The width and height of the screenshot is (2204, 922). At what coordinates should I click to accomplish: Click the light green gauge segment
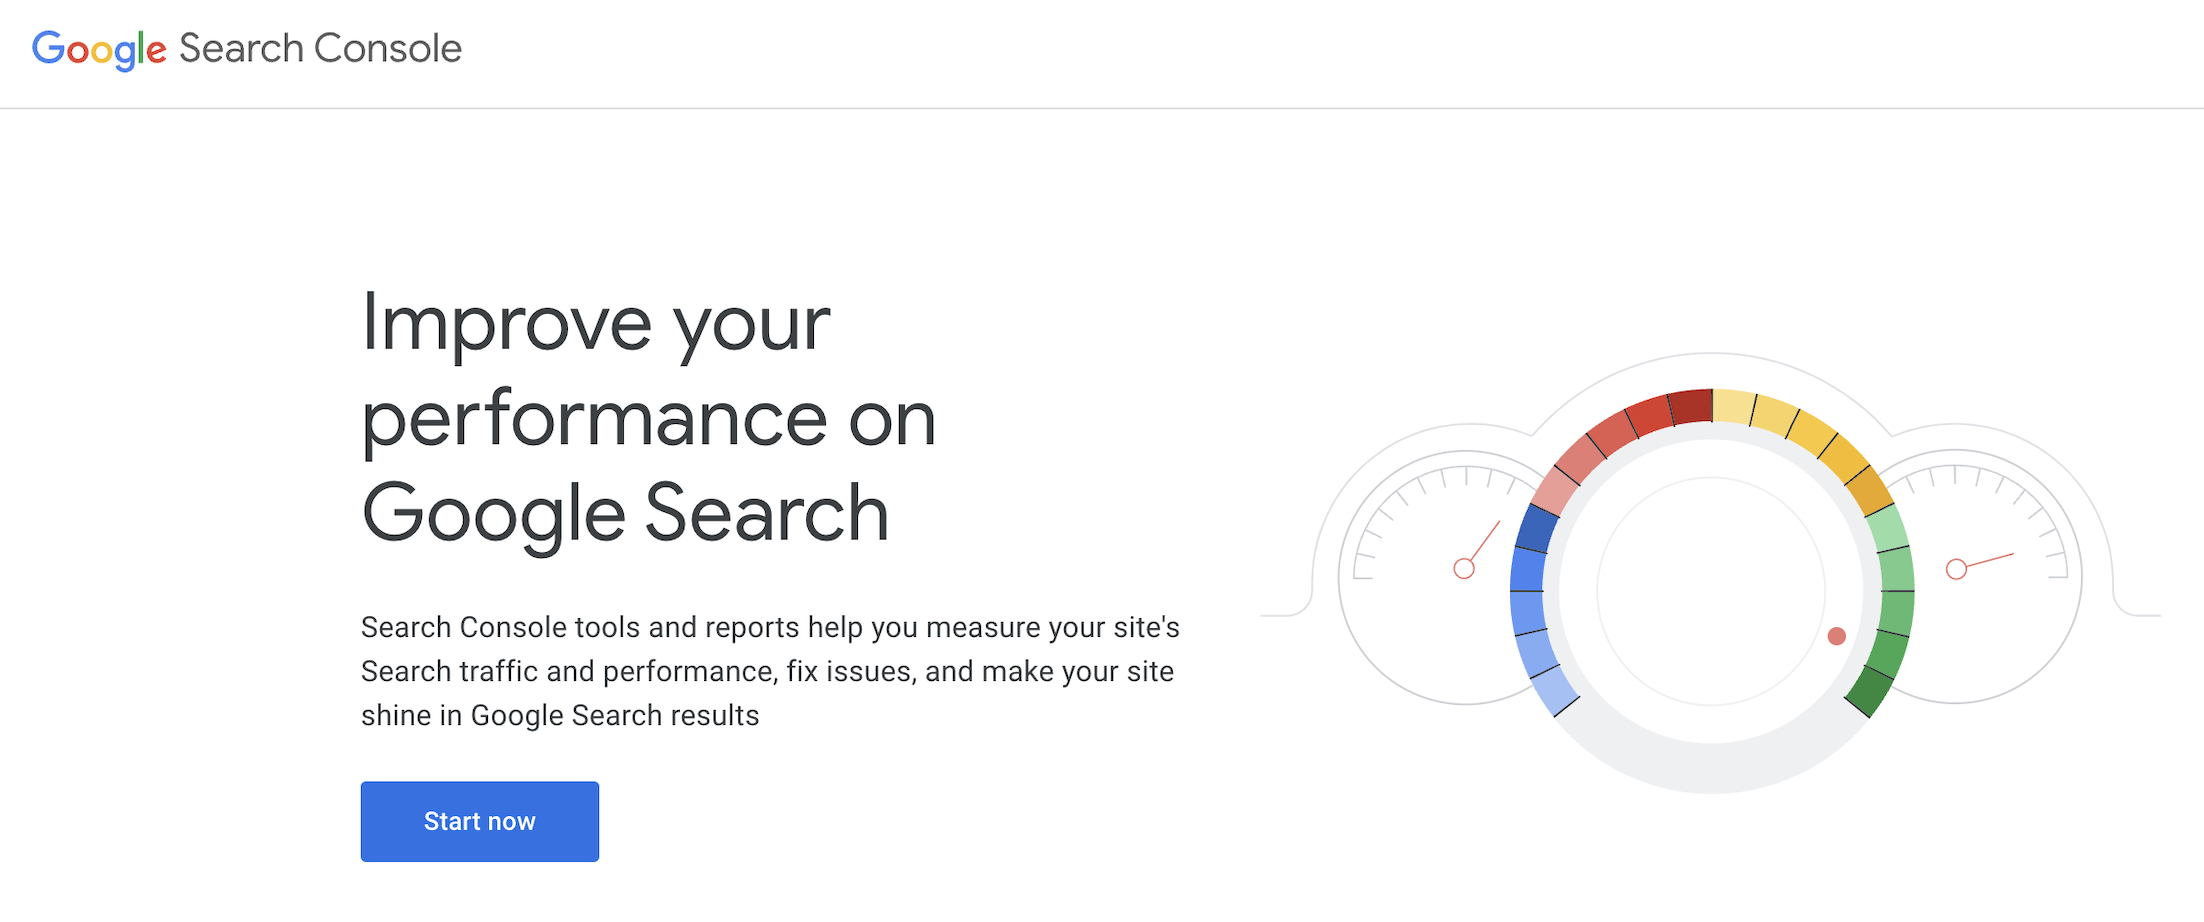pos(1888,527)
